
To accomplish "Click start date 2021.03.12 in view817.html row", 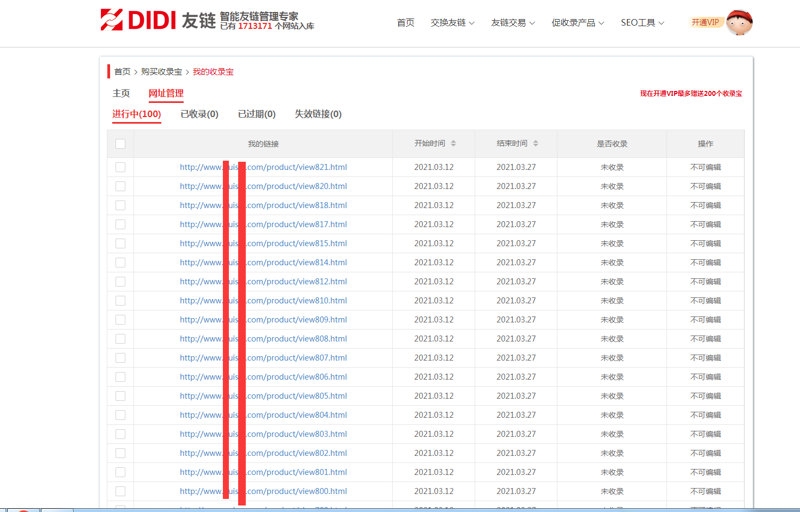I will [x=434, y=224].
